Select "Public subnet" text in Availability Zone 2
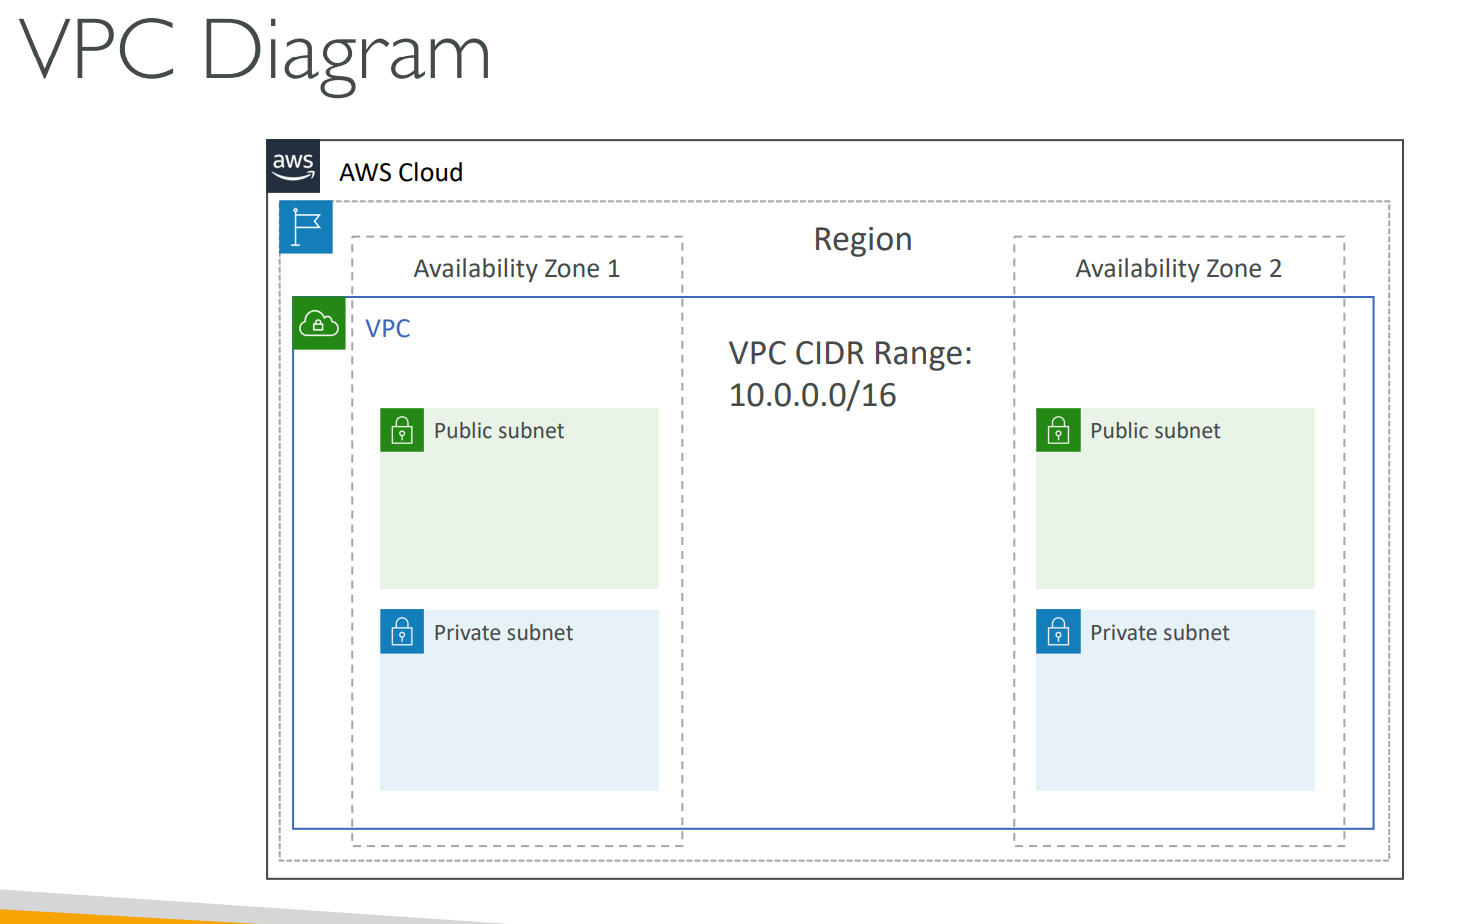This screenshot has width=1473, height=924. coord(1155,431)
